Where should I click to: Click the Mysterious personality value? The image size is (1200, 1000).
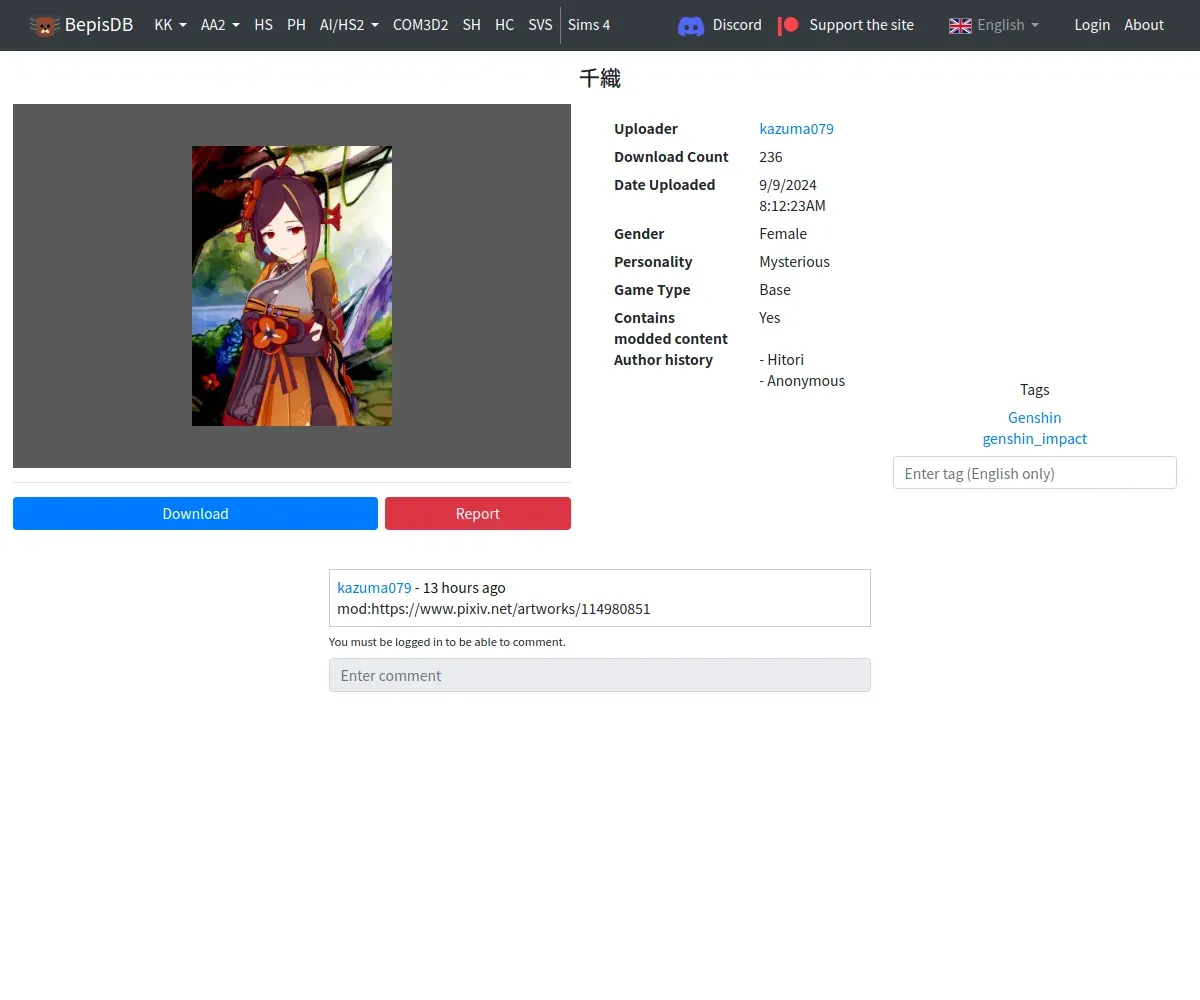point(794,262)
